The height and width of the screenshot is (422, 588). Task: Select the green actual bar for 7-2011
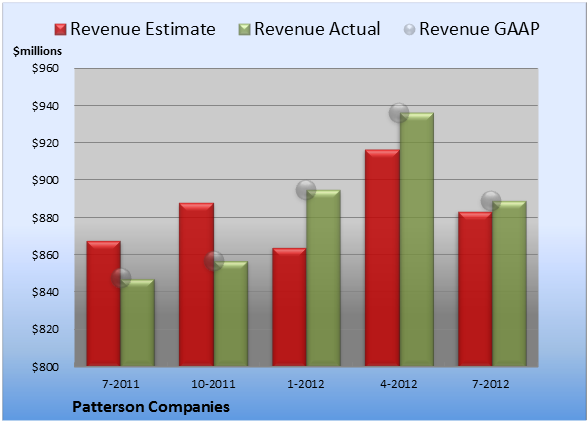coord(138,323)
